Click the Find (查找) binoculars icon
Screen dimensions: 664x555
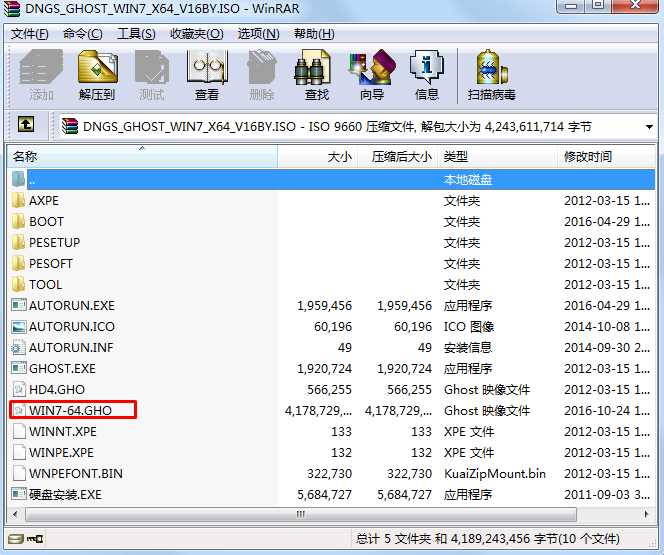tap(316, 75)
